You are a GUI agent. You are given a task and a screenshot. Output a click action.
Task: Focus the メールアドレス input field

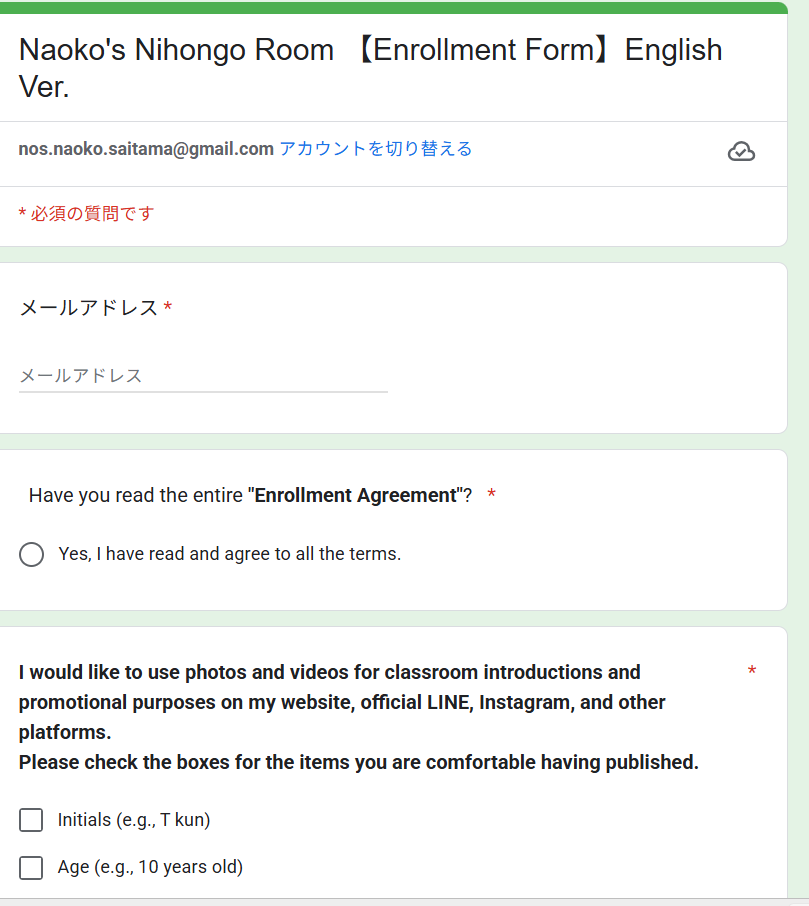[203, 376]
